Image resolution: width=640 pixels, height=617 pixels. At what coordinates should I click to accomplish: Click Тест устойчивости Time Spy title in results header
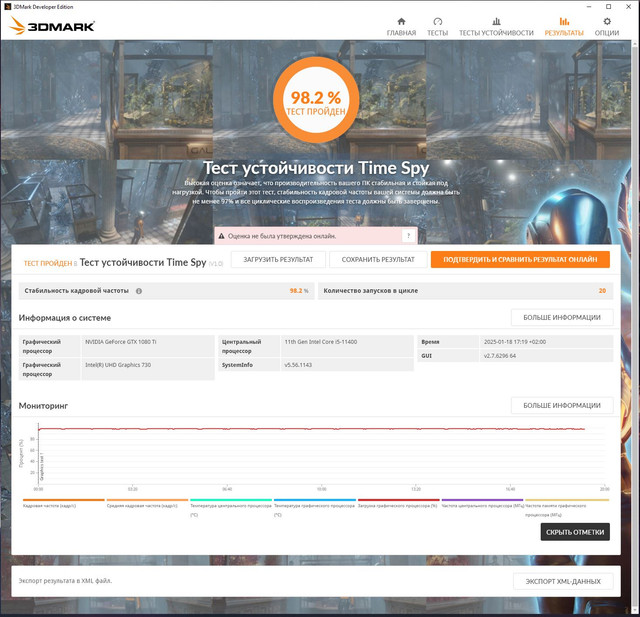(x=143, y=262)
